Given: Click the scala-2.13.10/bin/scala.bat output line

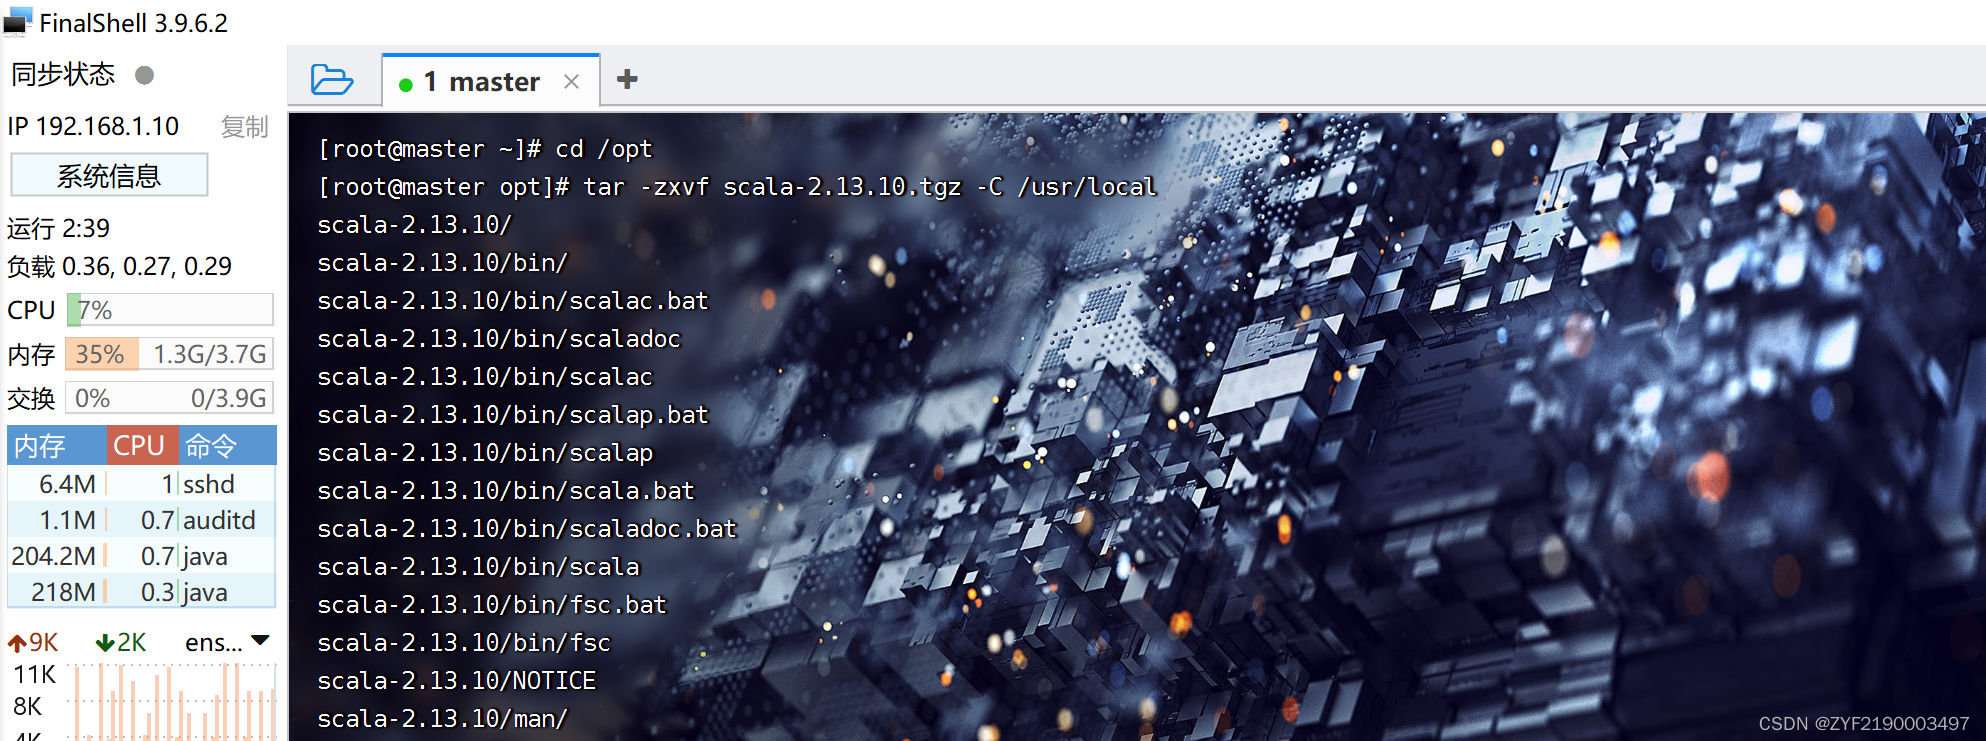Looking at the screenshot, I should pos(506,491).
